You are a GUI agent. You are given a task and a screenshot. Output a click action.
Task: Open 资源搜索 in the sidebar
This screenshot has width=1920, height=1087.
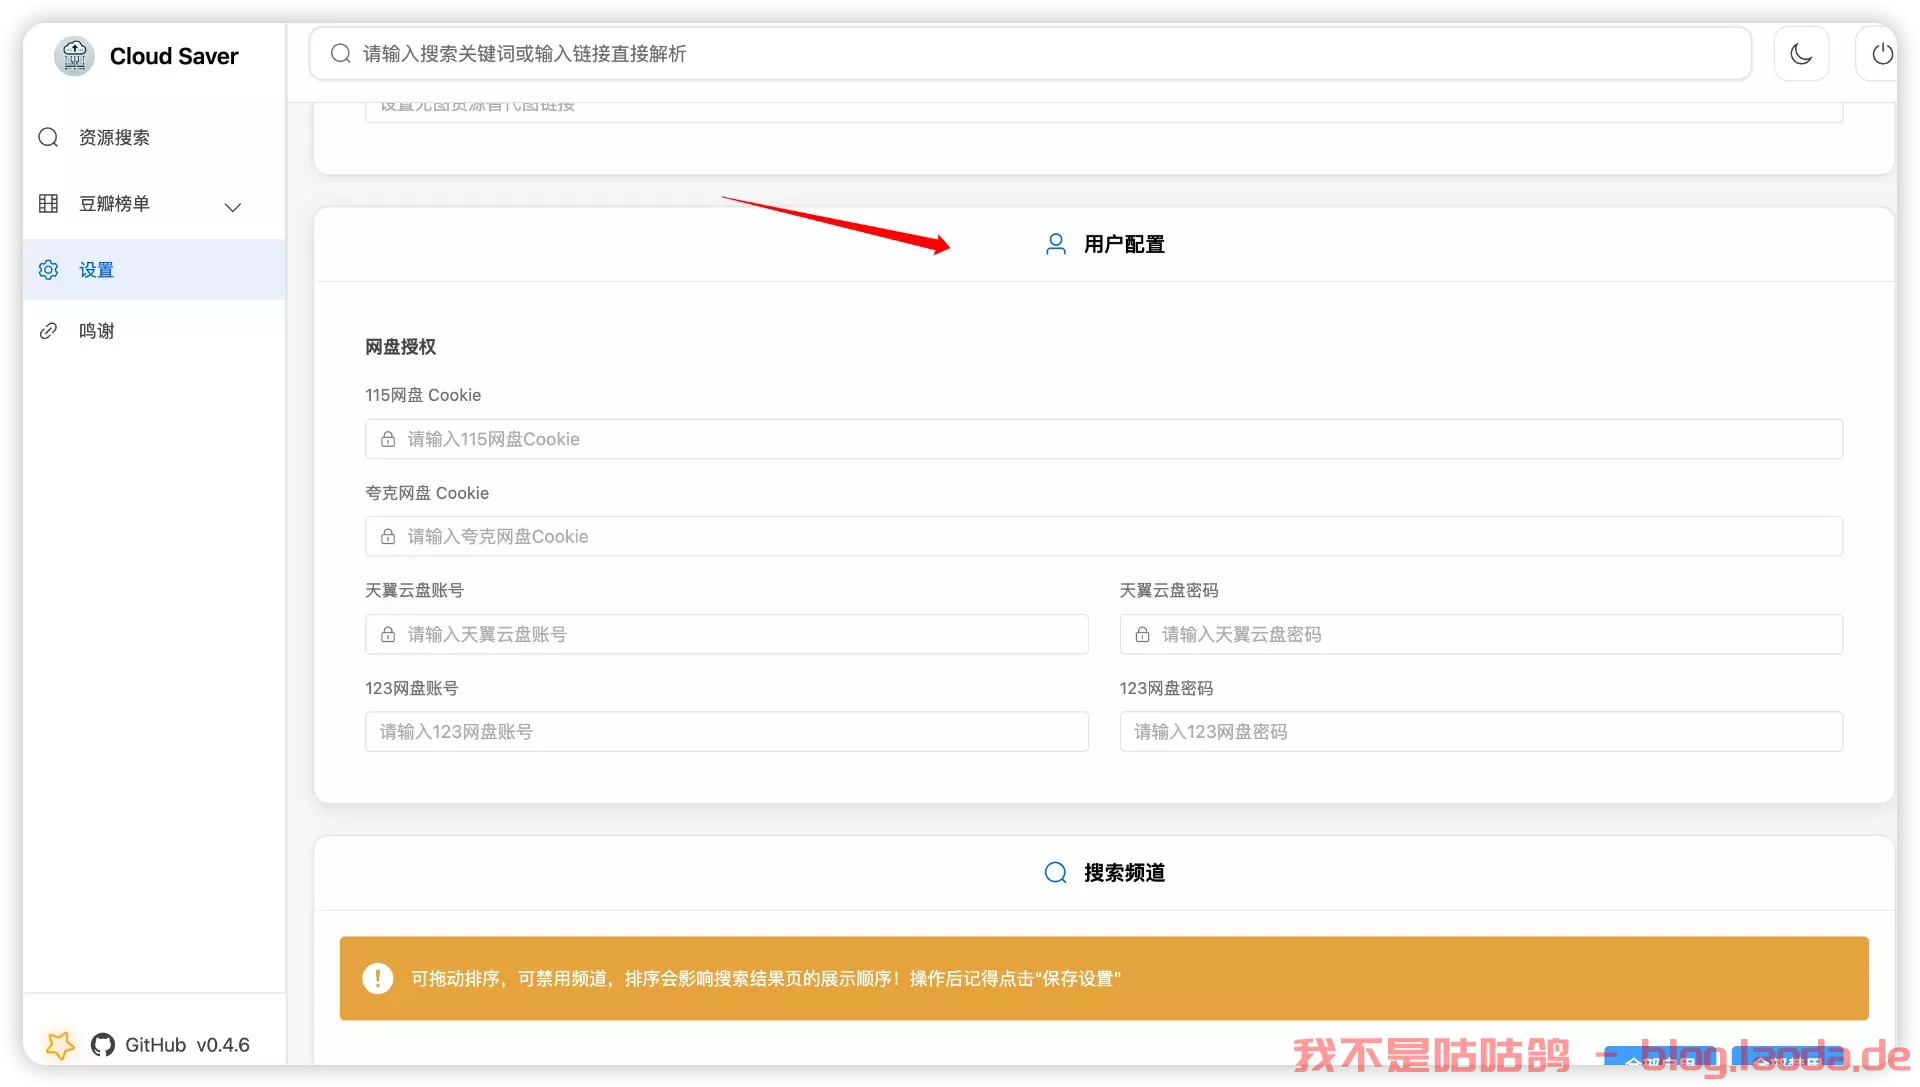pos(154,137)
